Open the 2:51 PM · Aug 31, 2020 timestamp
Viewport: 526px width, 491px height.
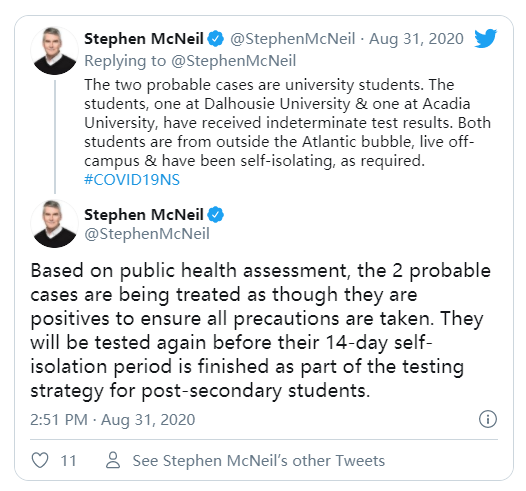point(113,420)
